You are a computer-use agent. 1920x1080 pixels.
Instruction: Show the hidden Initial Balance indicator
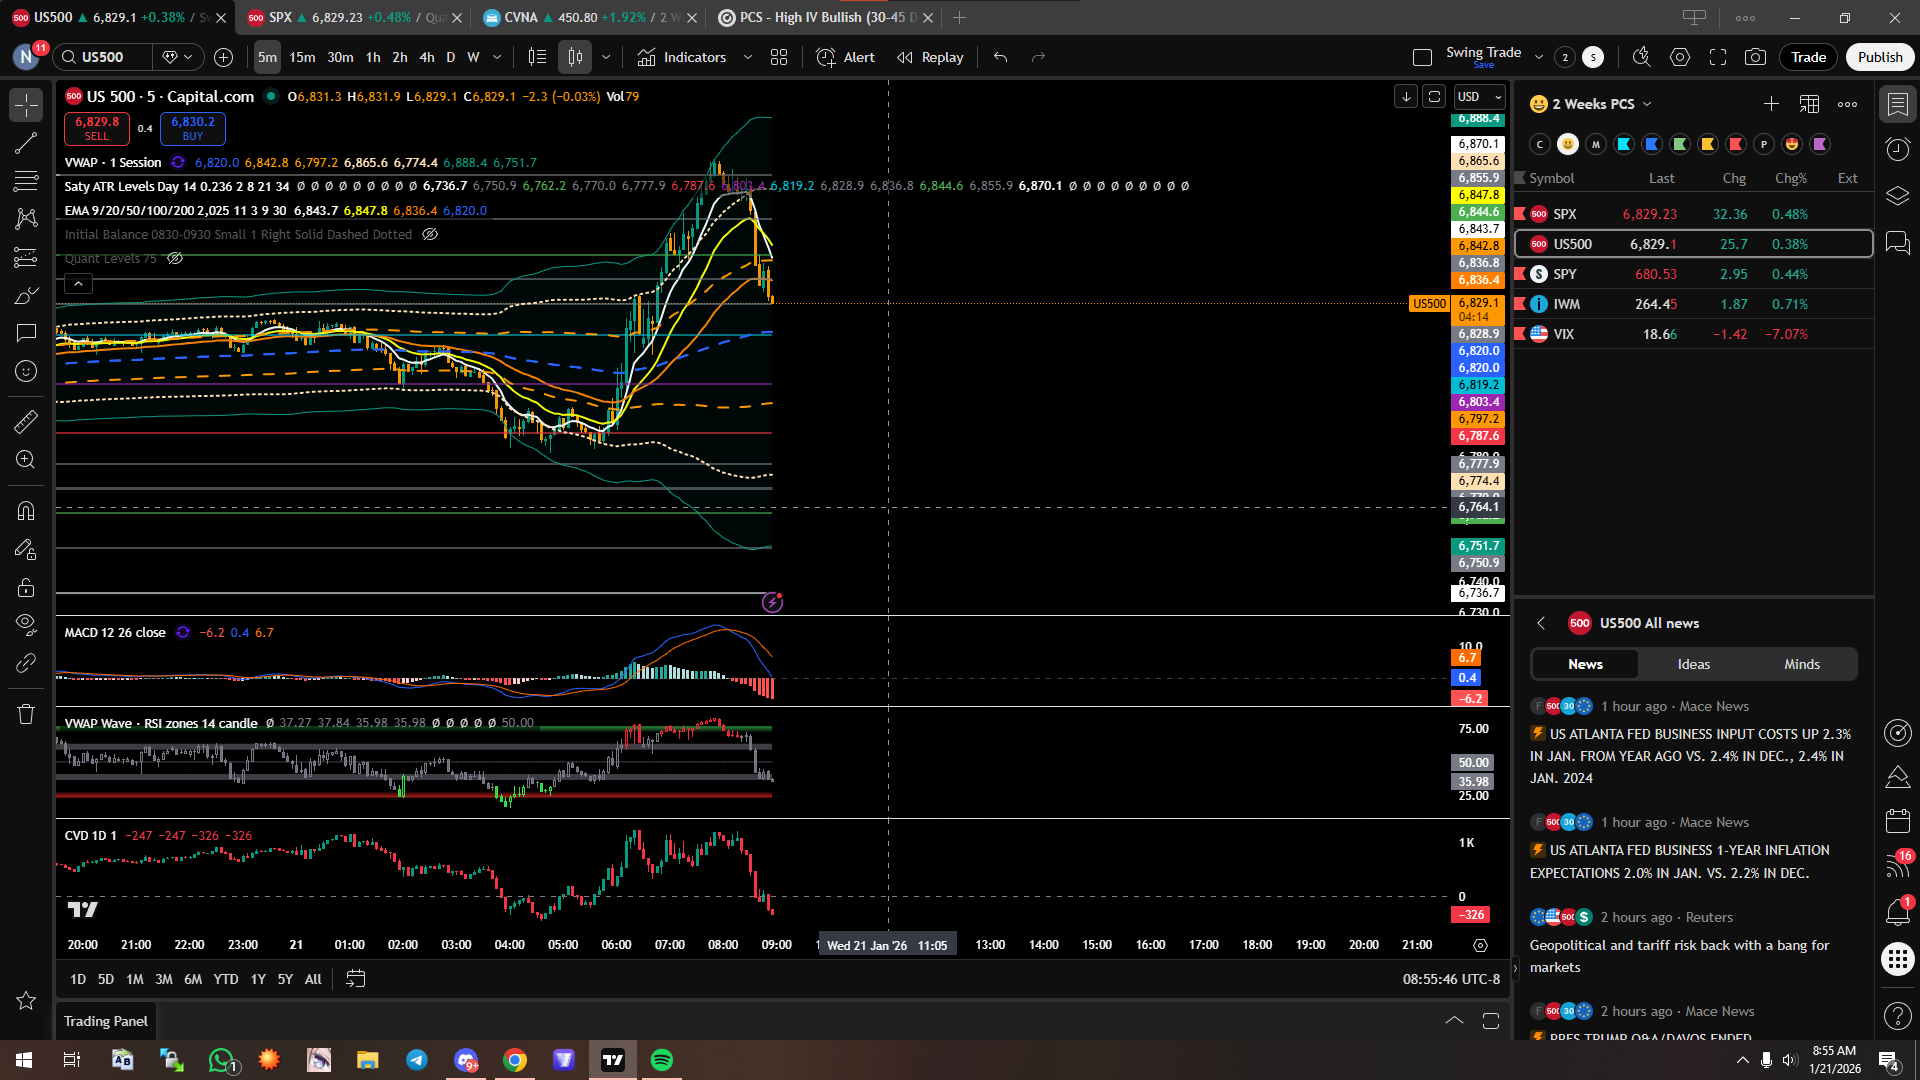(430, 234)
